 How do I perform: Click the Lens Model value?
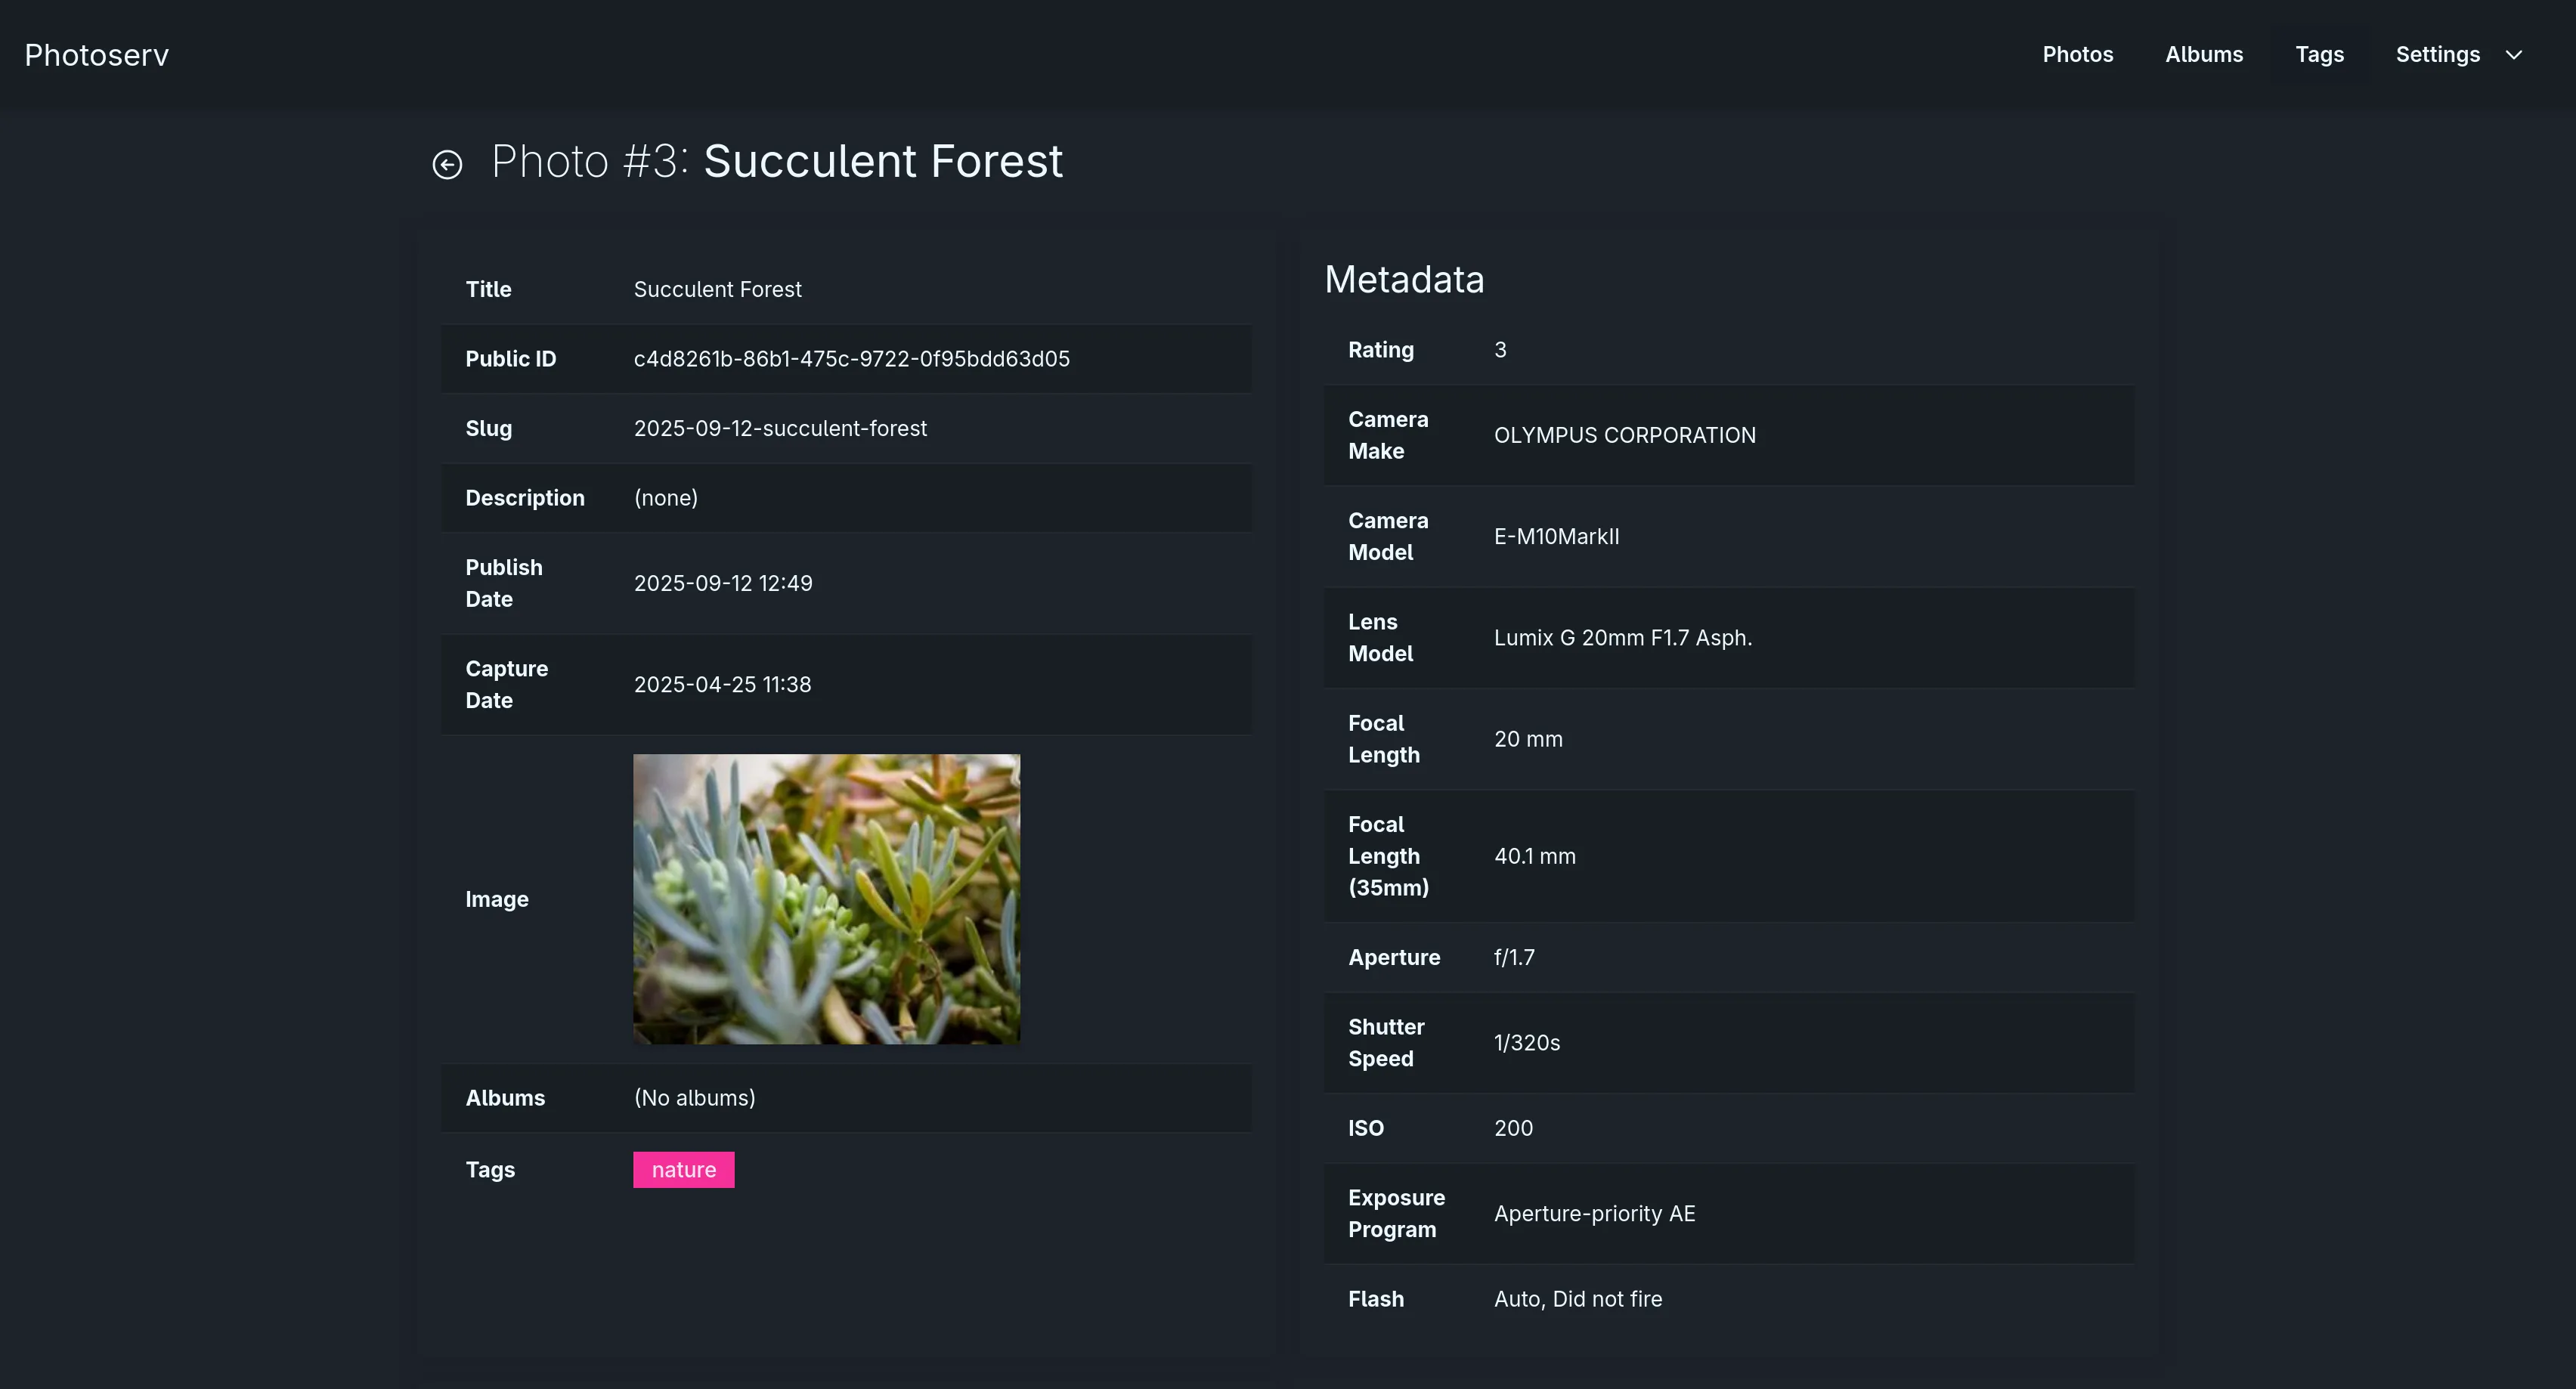(x=1623, y=637)
